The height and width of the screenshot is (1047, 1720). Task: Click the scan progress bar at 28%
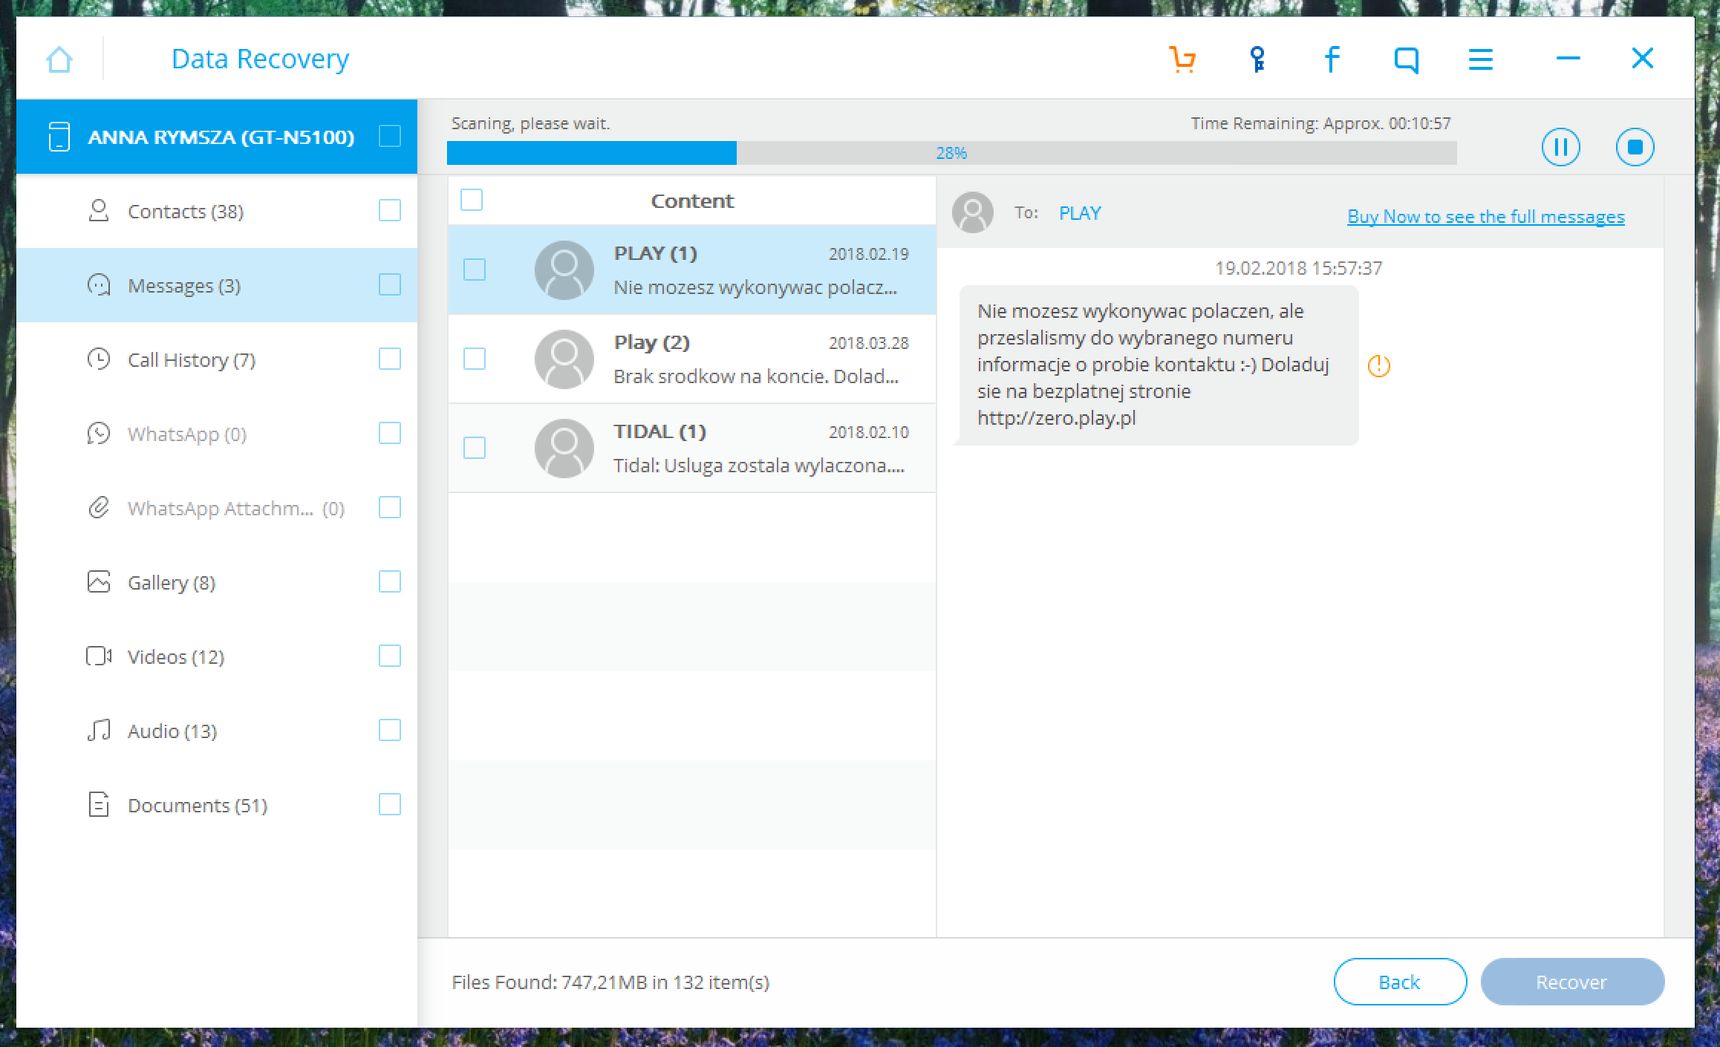[x=952, y=153]
